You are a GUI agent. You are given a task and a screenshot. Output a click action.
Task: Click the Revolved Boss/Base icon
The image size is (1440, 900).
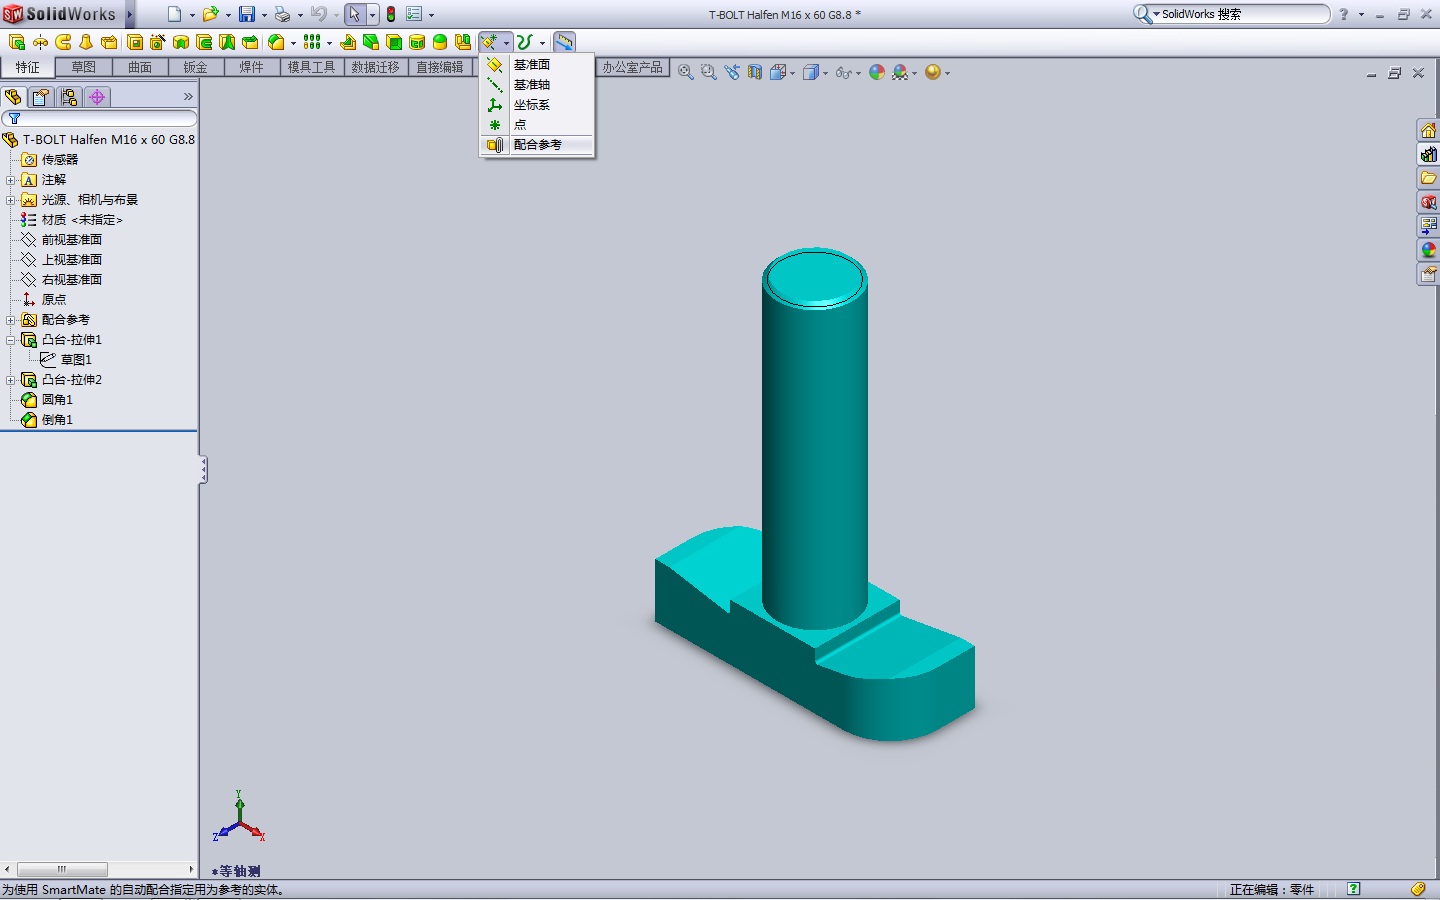click(x=40, y=42)
